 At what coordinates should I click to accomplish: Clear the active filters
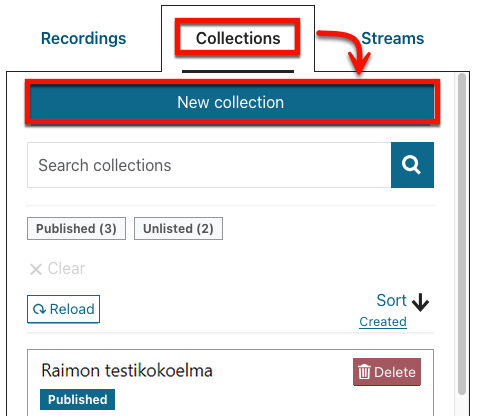pyautogui.click(x=57, y=269)
